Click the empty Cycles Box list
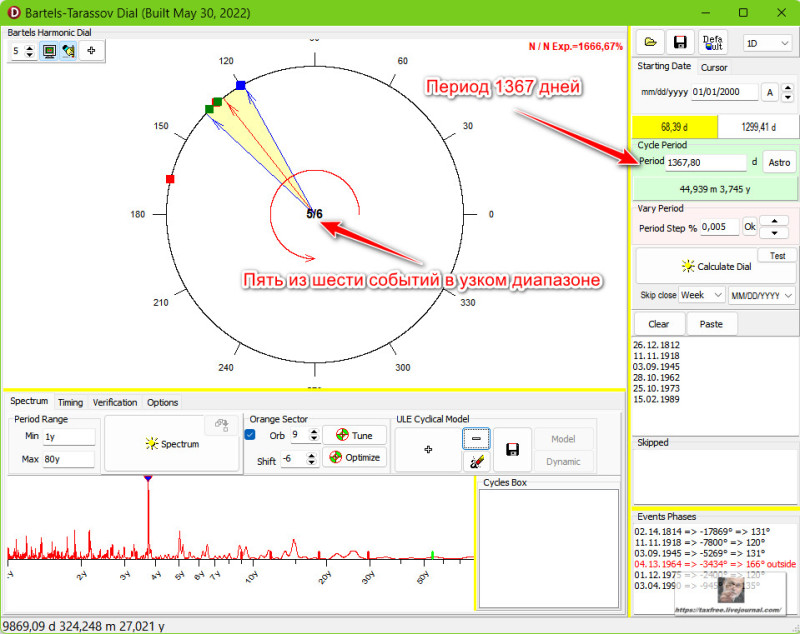The image size is (800, 634). coord(548,548)
